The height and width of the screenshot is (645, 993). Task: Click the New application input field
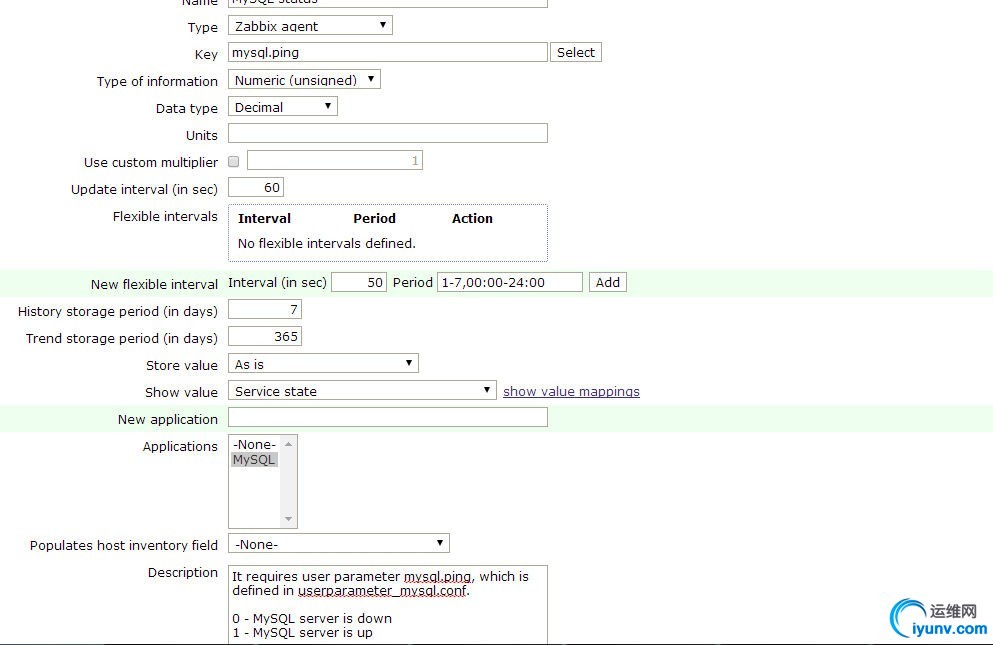[x=387, y=417]
